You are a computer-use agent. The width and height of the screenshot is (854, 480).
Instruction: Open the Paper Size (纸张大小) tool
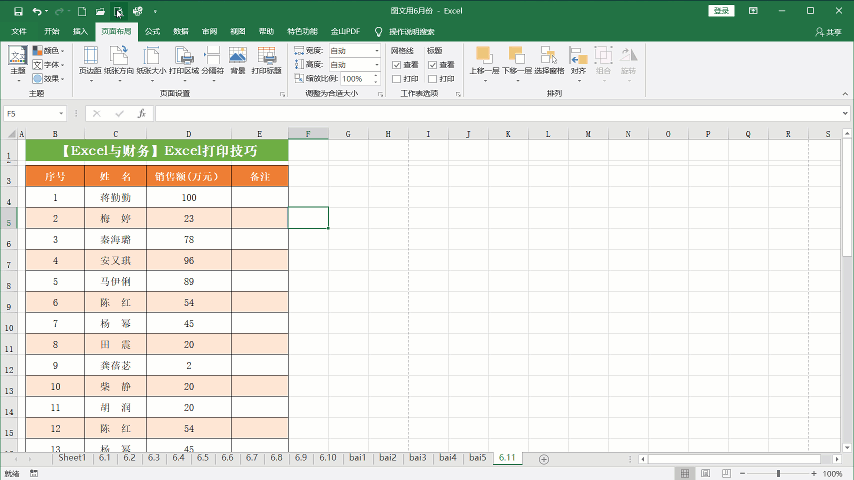[151, 64]
